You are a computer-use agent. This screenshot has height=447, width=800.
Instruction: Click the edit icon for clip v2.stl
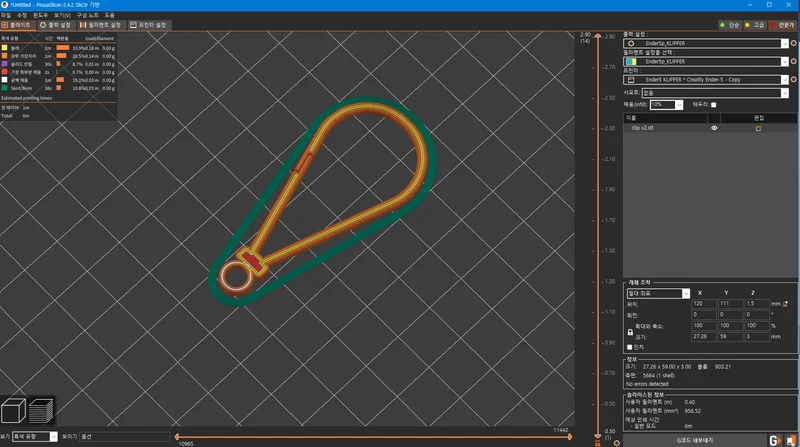tap(759, 128)
